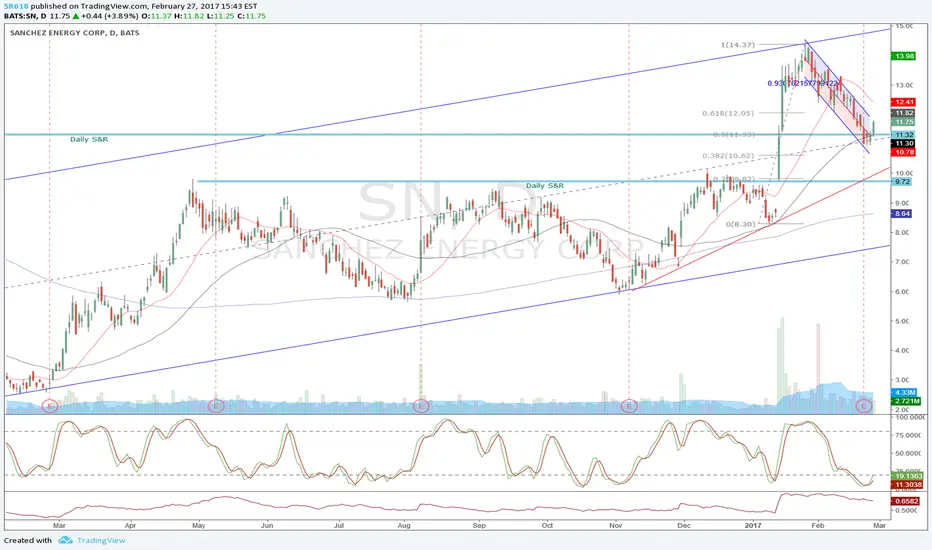Click the Daily S&R label on the 11.32 line
This screenshot has height=550, width=932.
pos(89,139)
